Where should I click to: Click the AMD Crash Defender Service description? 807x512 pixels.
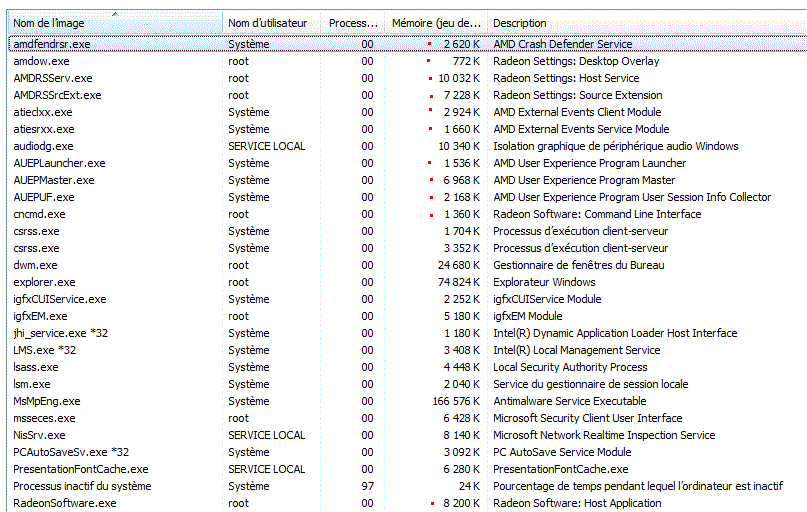563,44
